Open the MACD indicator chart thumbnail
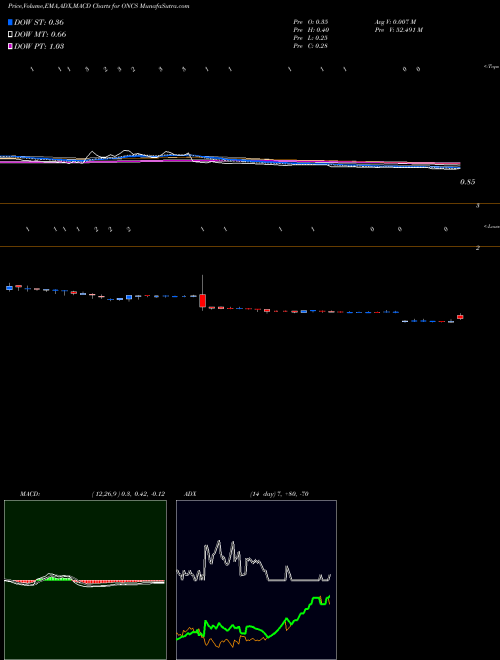Viewport: 500px width, 660px height. tap(85, 580)
